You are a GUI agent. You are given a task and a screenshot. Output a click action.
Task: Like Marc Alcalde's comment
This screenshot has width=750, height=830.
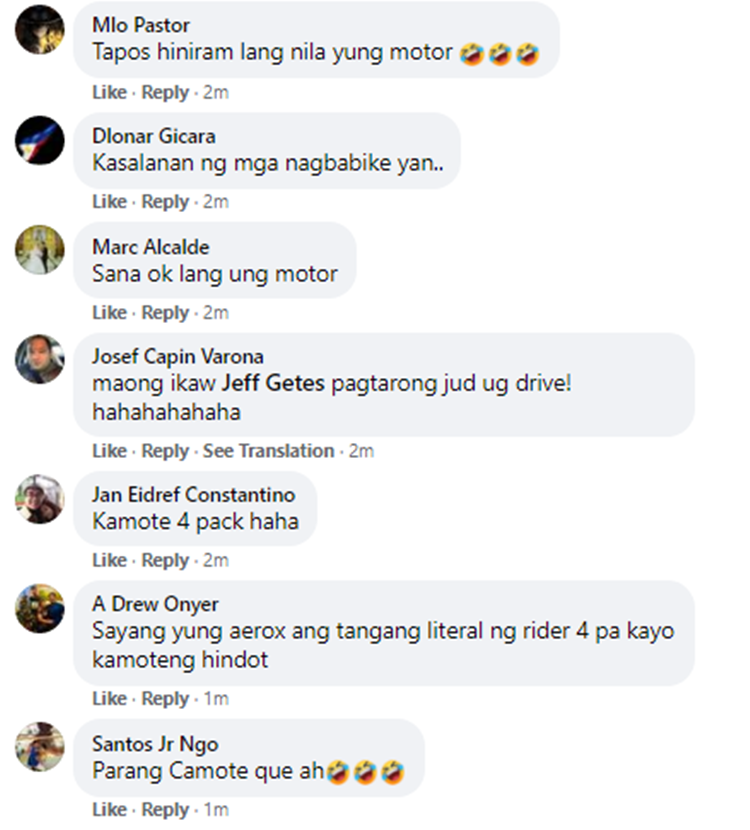coord(110,312)
